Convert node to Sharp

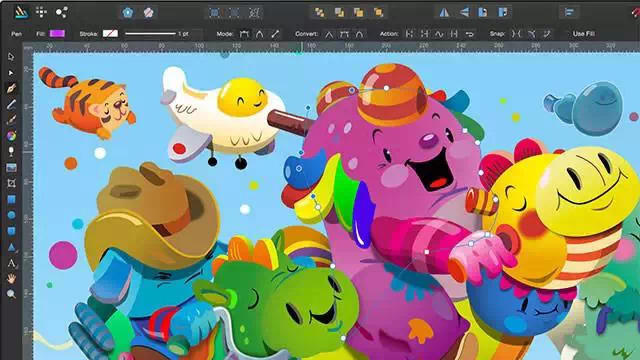click(x=329, y=34)
